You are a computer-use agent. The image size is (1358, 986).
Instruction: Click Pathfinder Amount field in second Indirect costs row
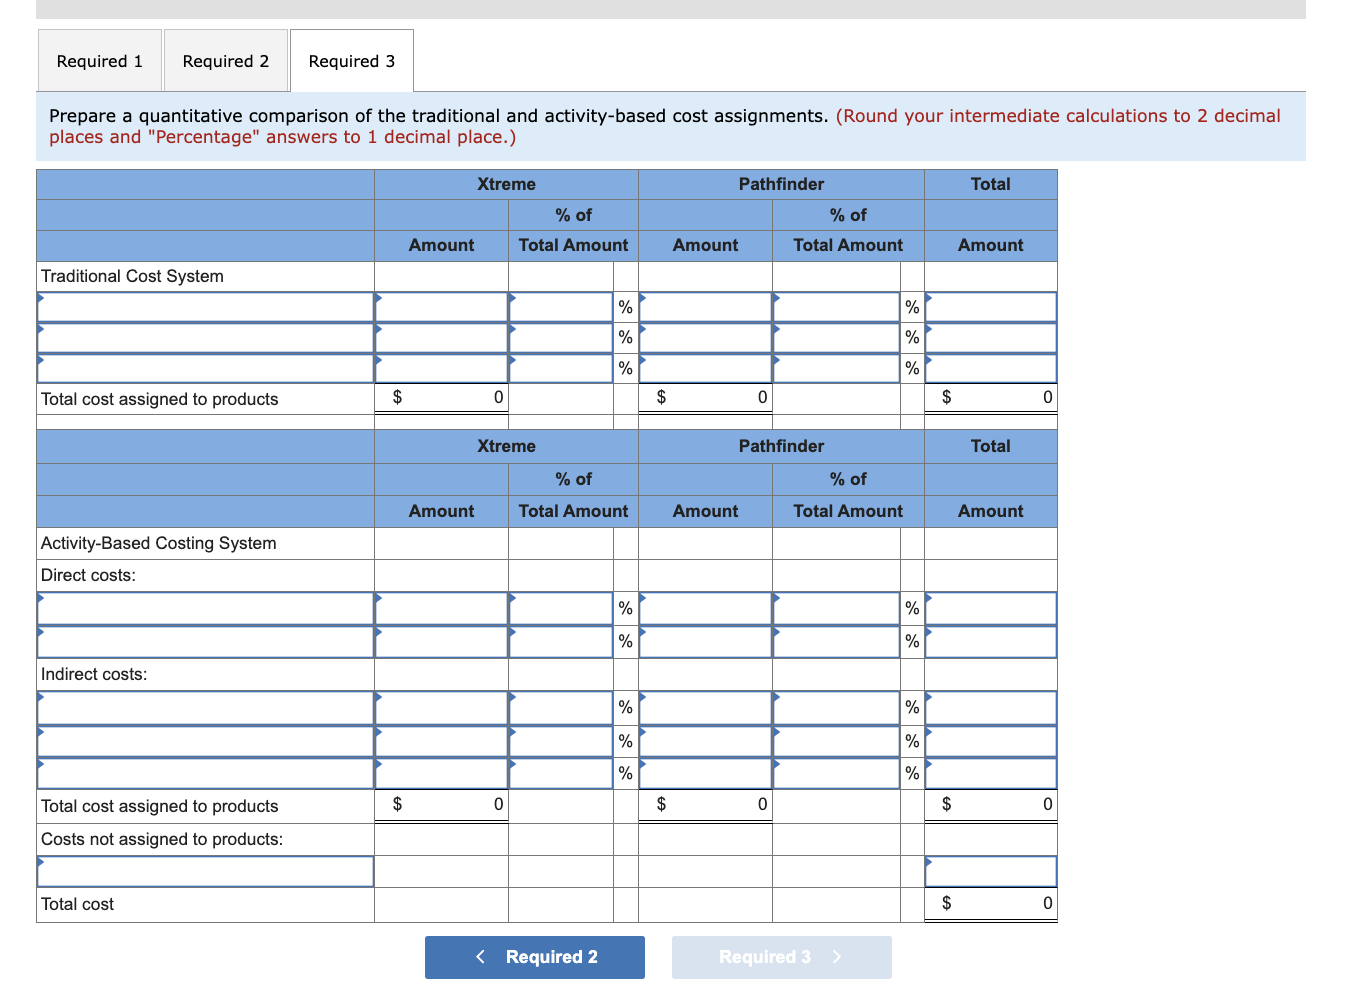[x=705, y=741]
